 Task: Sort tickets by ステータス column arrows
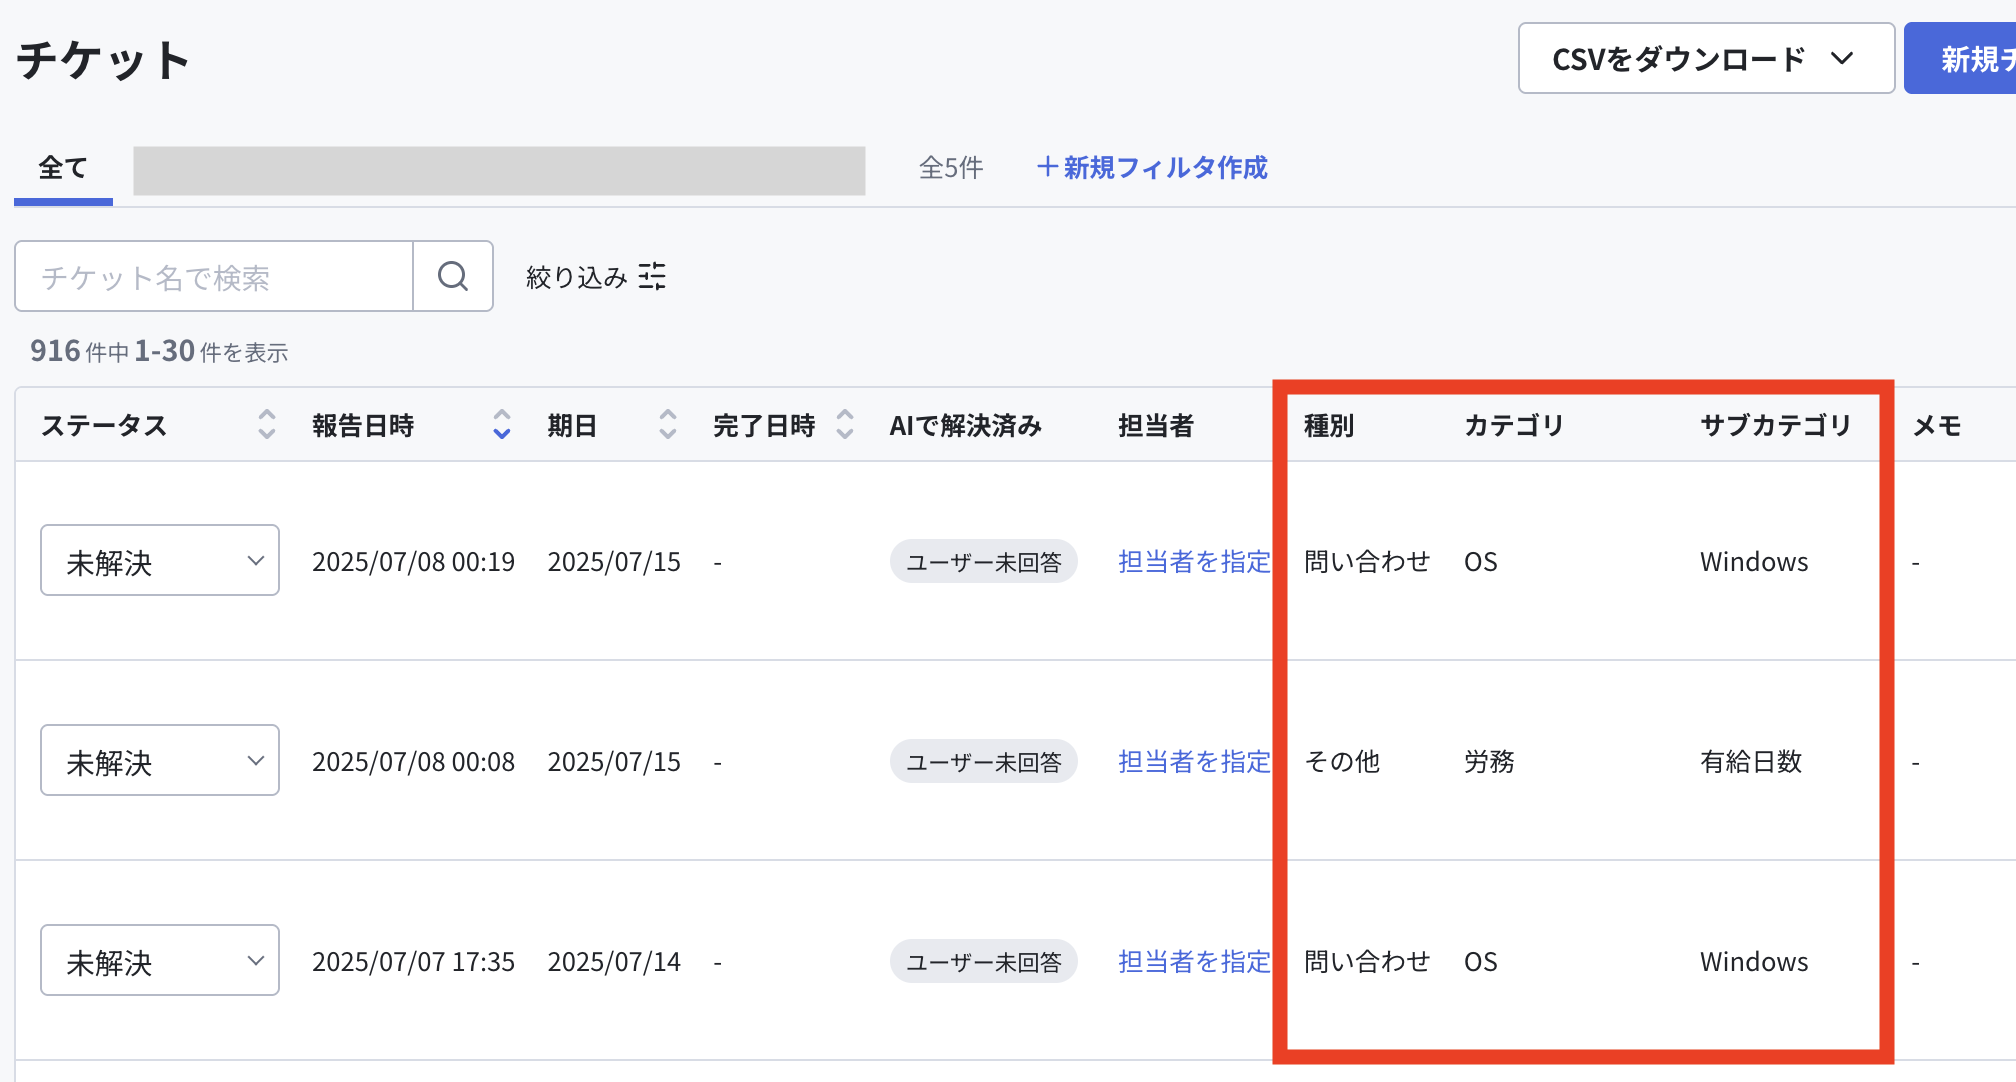coord(266,425)
